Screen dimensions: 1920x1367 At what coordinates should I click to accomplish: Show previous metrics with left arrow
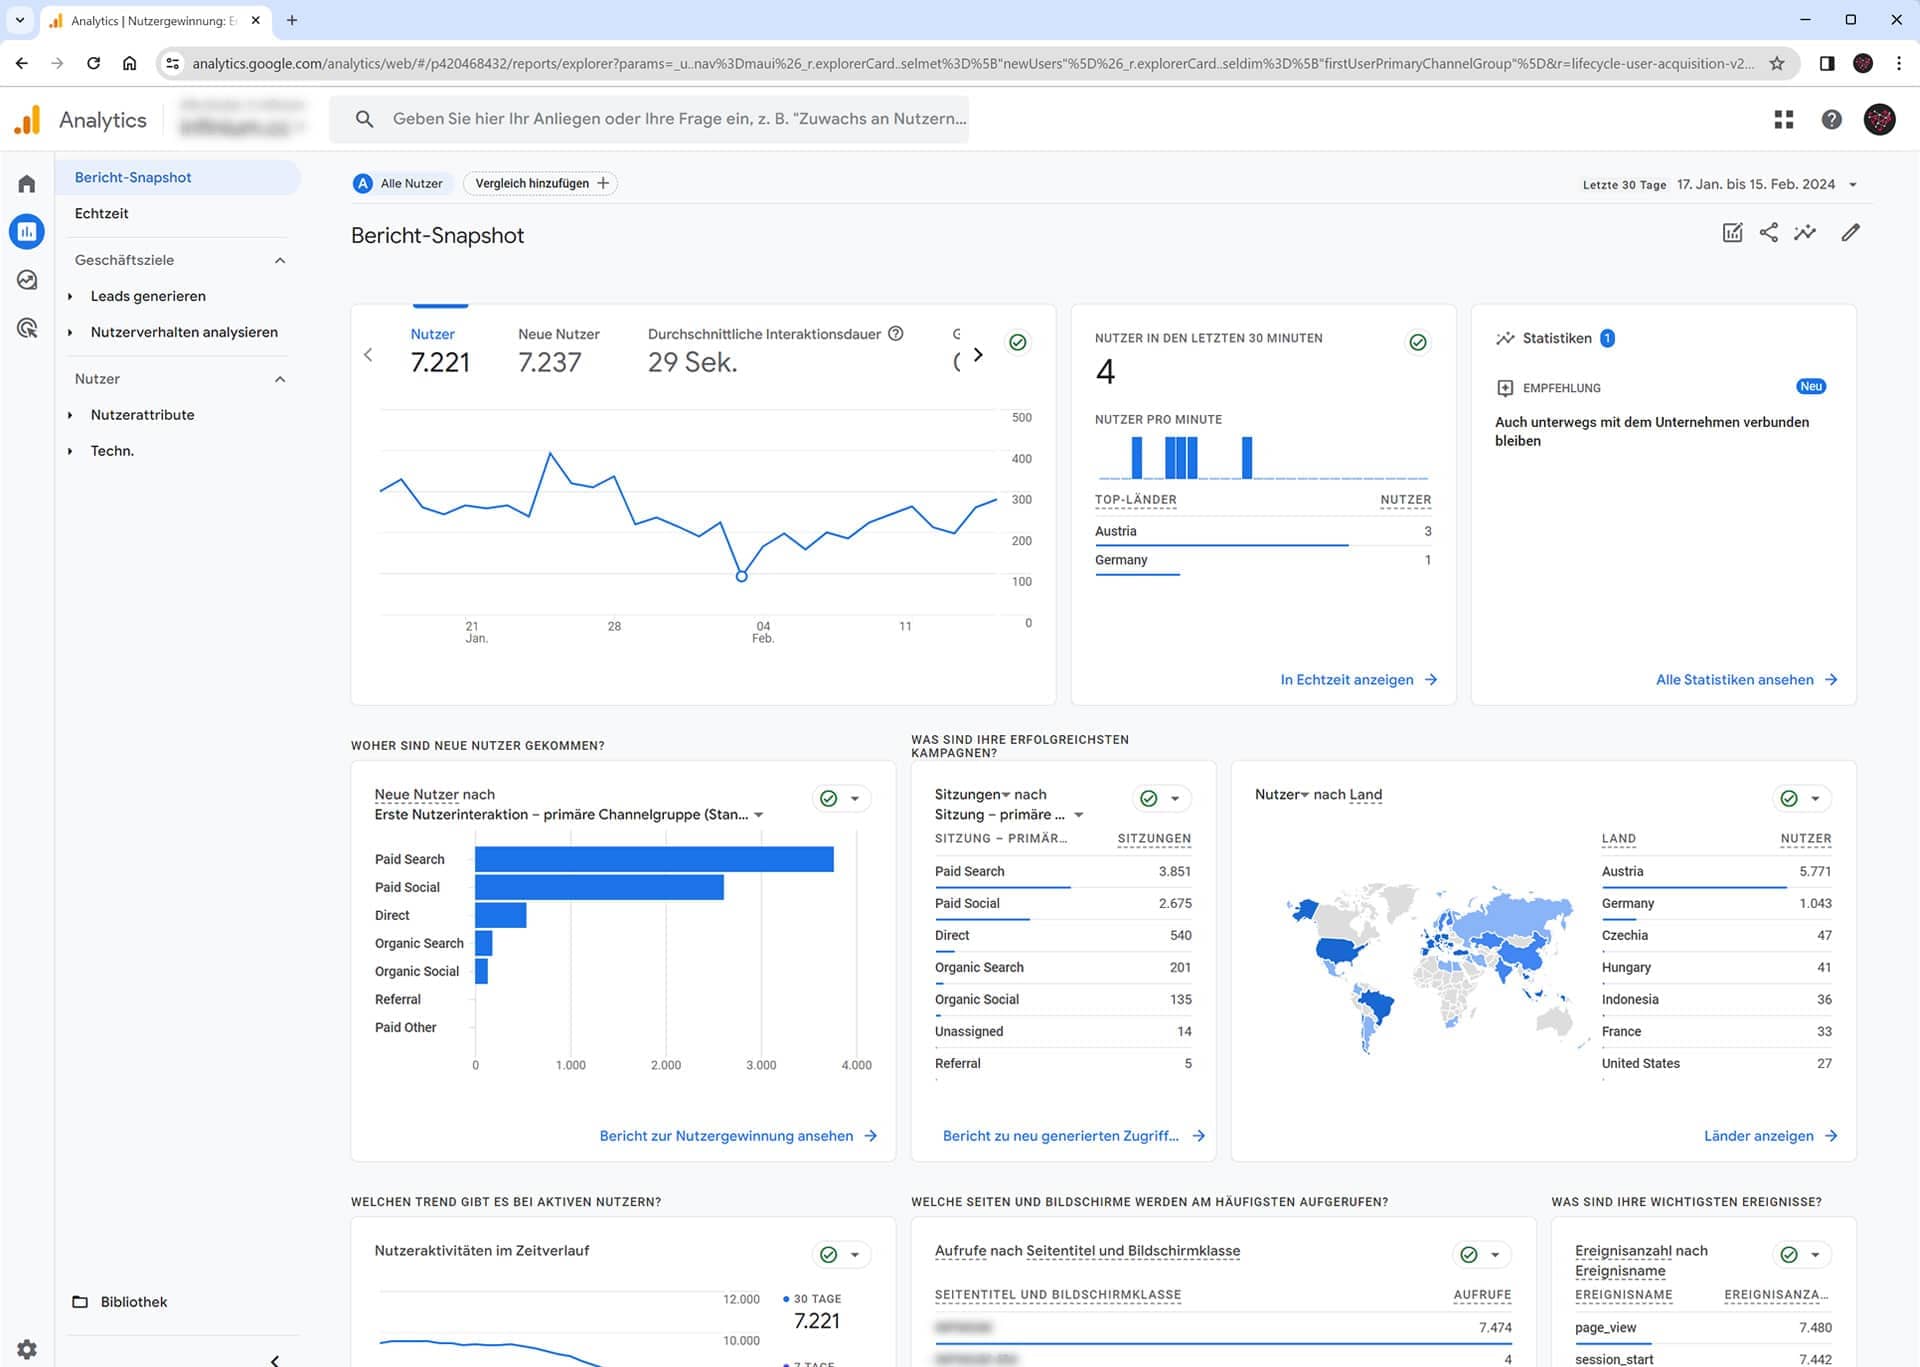[x=368, y=355]
